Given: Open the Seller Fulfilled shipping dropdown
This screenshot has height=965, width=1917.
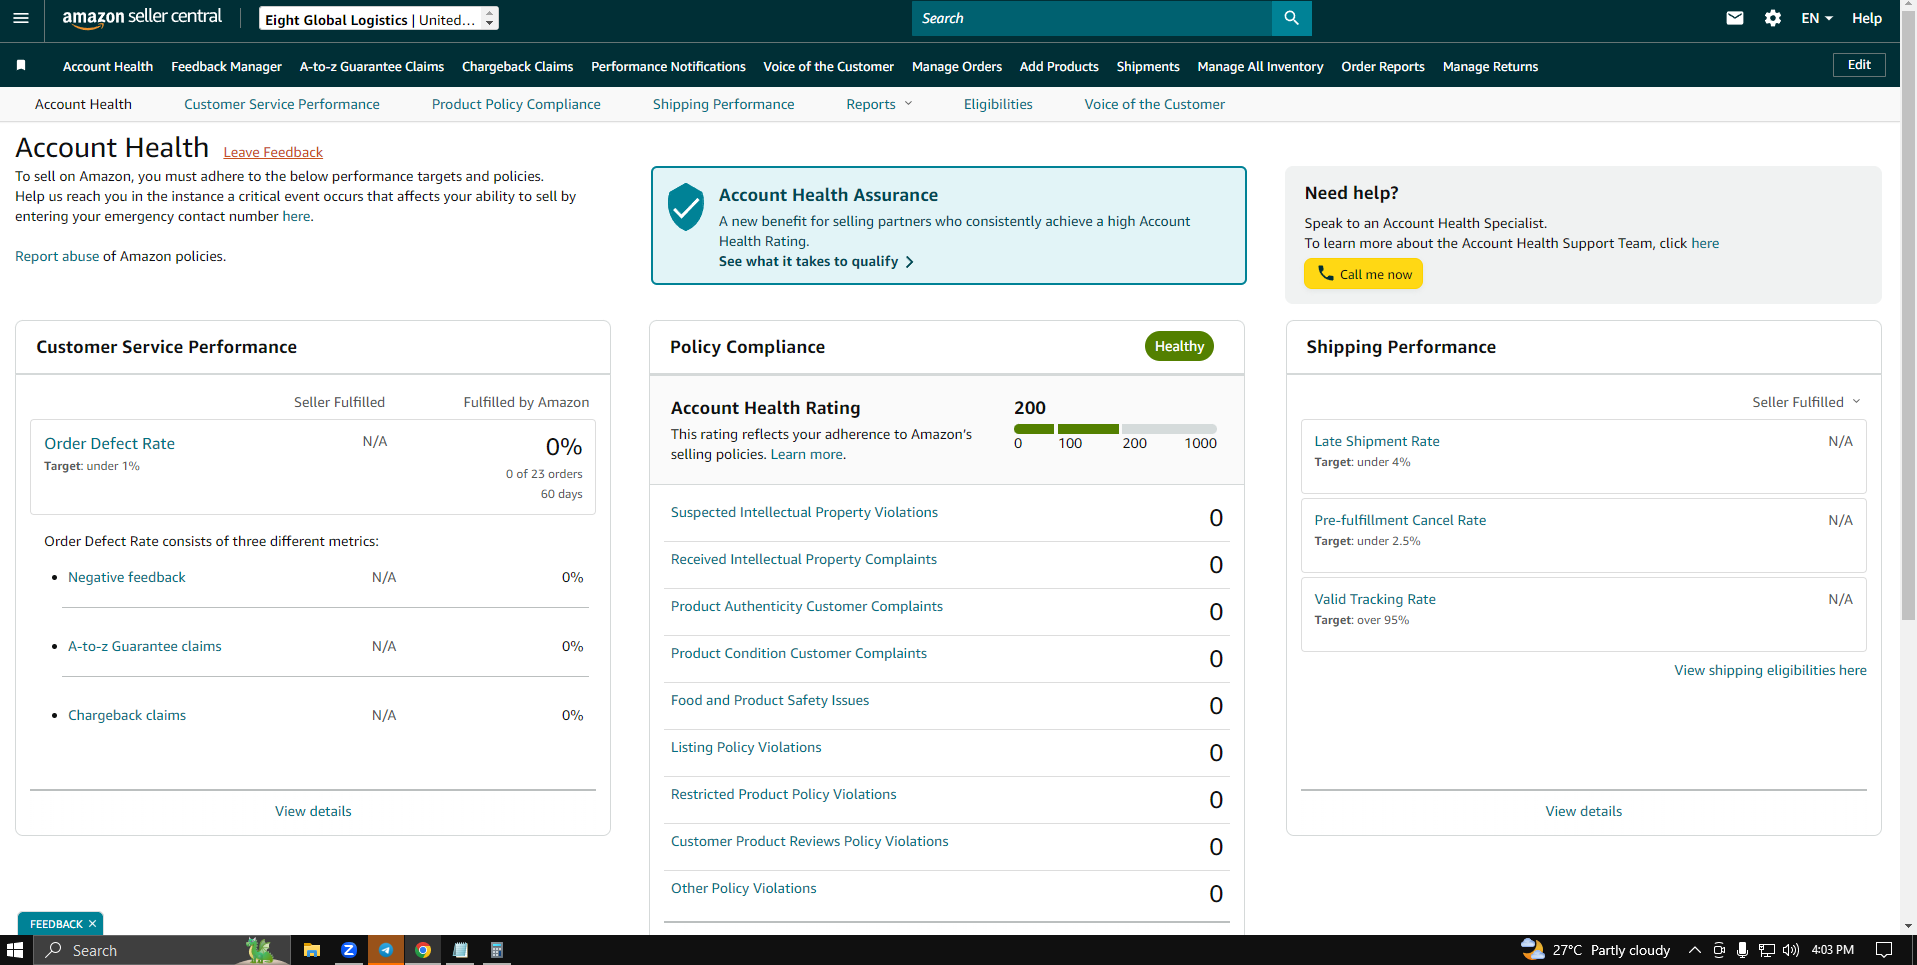Looking at the screenshot, I should (1806, 402).
